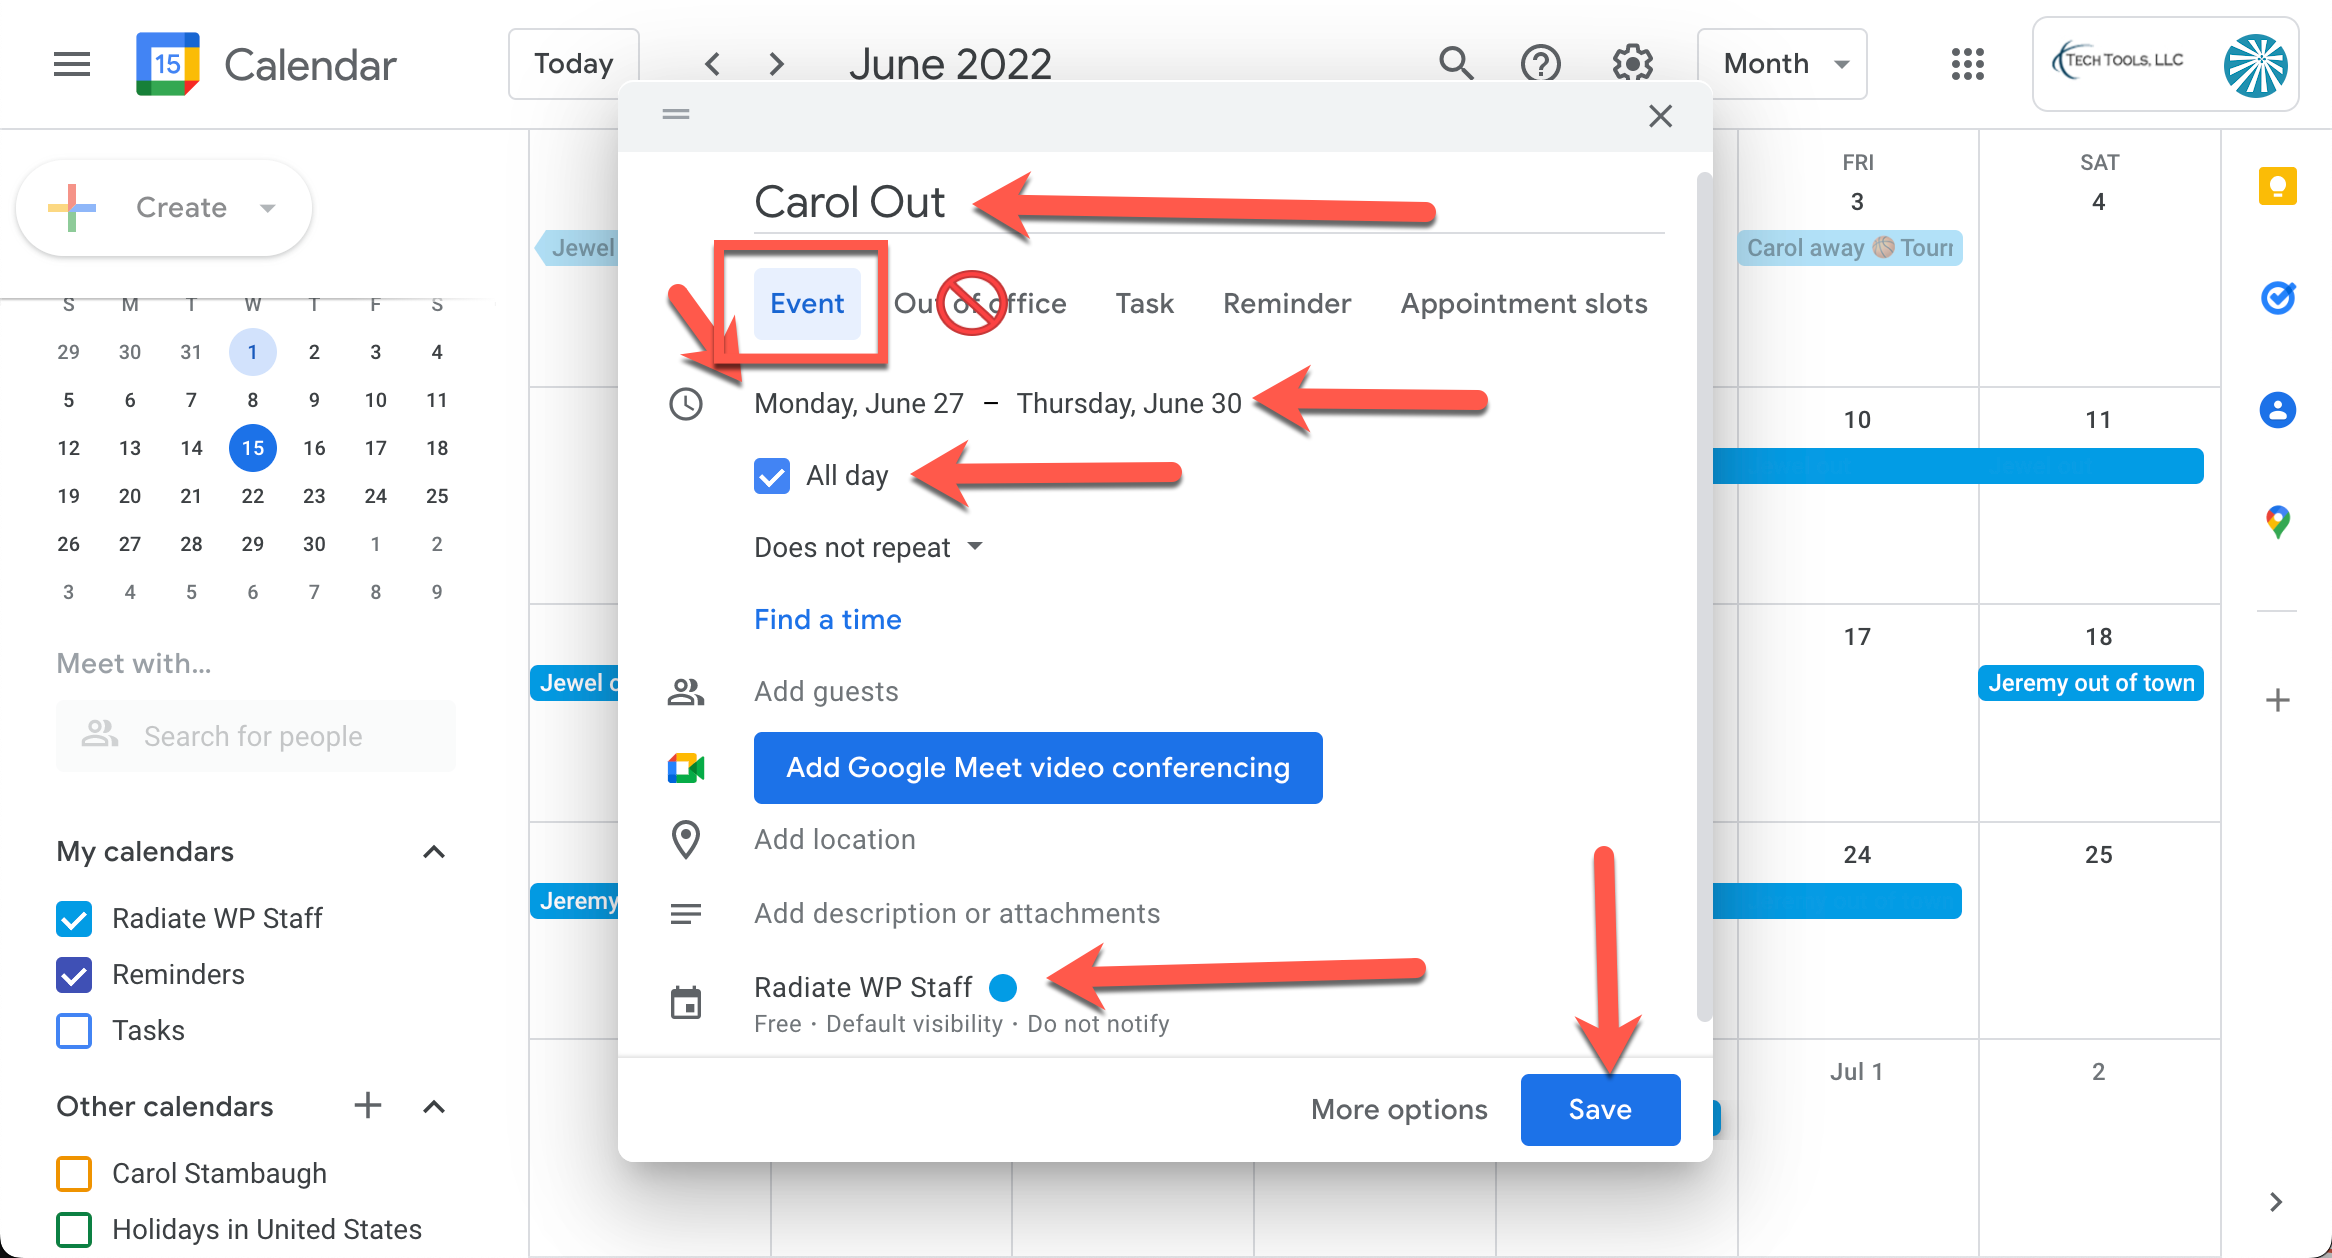2332x1258 pixels.
Task: Open the Tasks side panel icon
Action: click(2277, 297)
